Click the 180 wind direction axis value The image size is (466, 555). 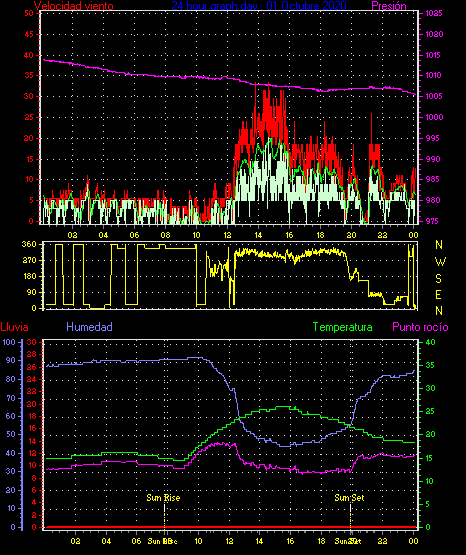point(29,276)
